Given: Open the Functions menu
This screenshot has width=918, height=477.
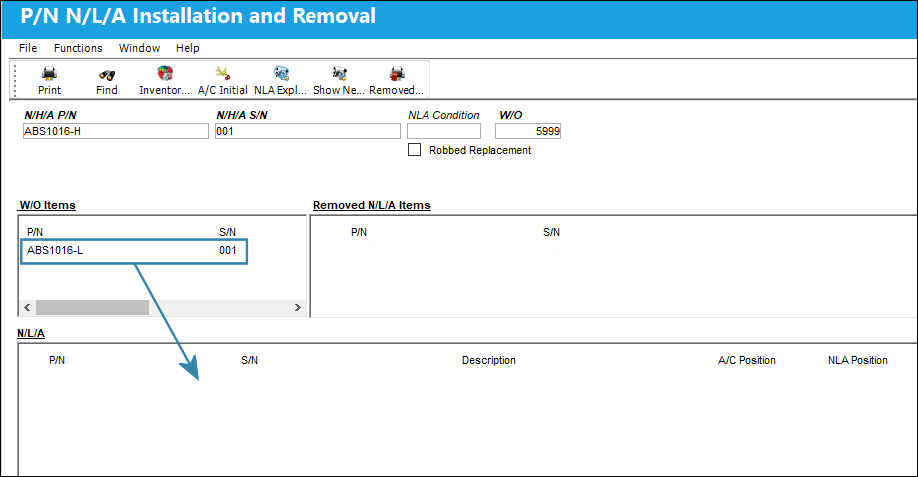Looking at the screenshot, I should [x=78, y=48].
